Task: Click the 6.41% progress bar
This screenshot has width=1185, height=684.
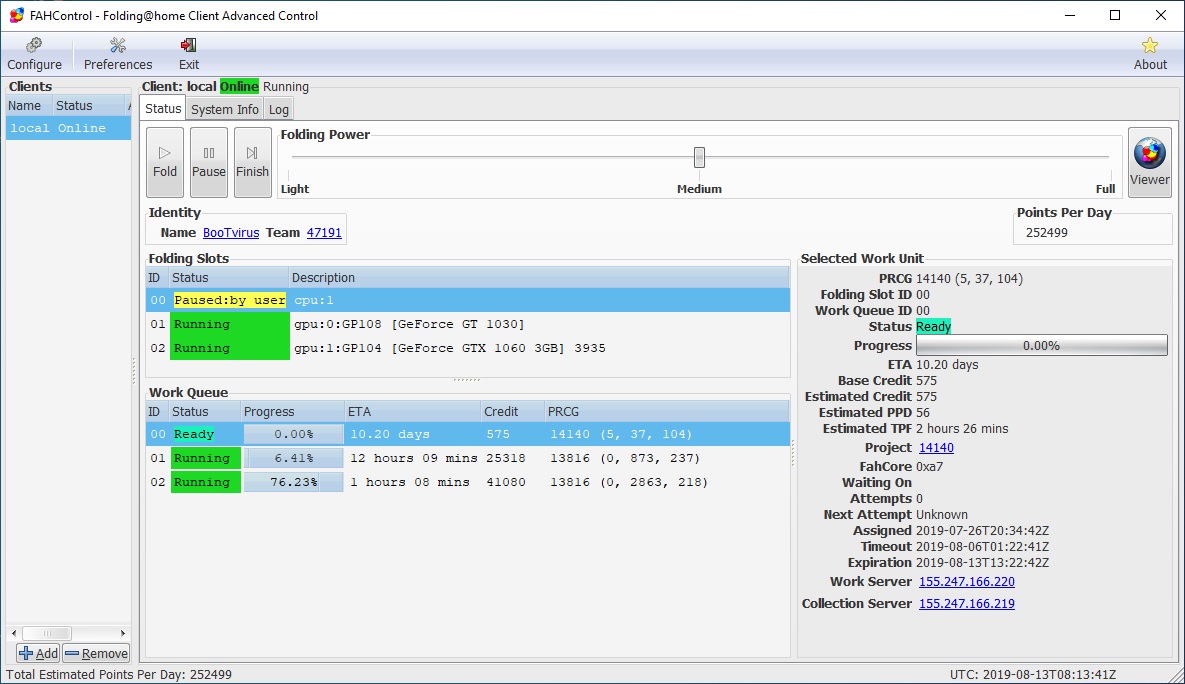Action: pos(292,458)
